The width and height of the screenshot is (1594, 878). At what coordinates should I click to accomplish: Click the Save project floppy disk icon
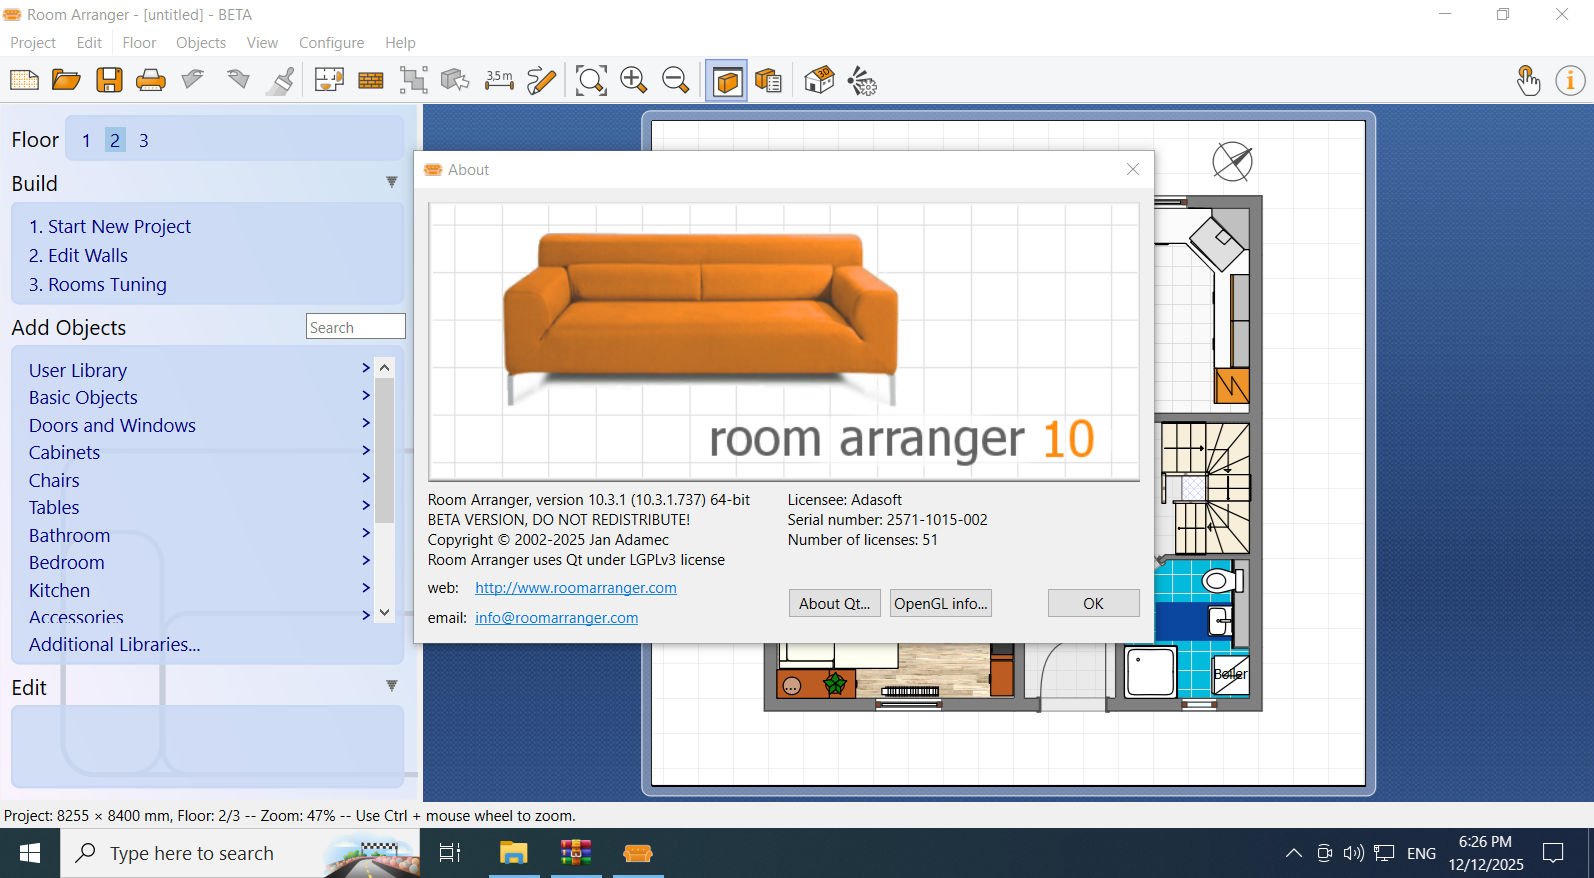tap(109, 80)
